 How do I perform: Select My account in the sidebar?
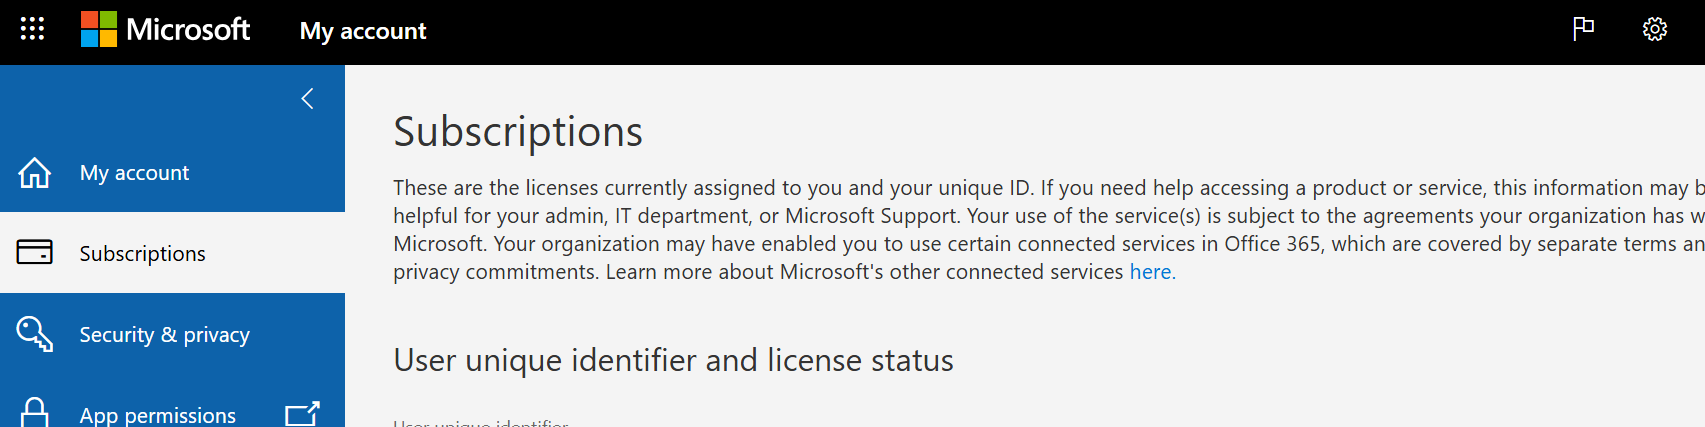(x=172, y=172)
